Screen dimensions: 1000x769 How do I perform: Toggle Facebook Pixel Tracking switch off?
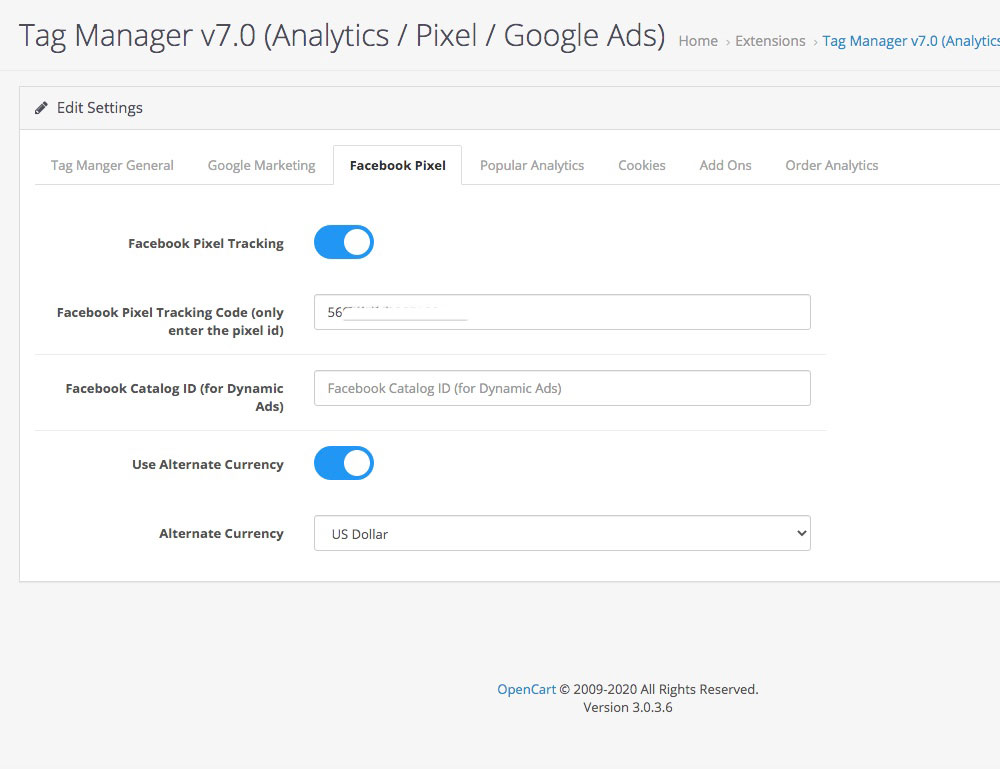pyautogui.click(x=344, y=242)
